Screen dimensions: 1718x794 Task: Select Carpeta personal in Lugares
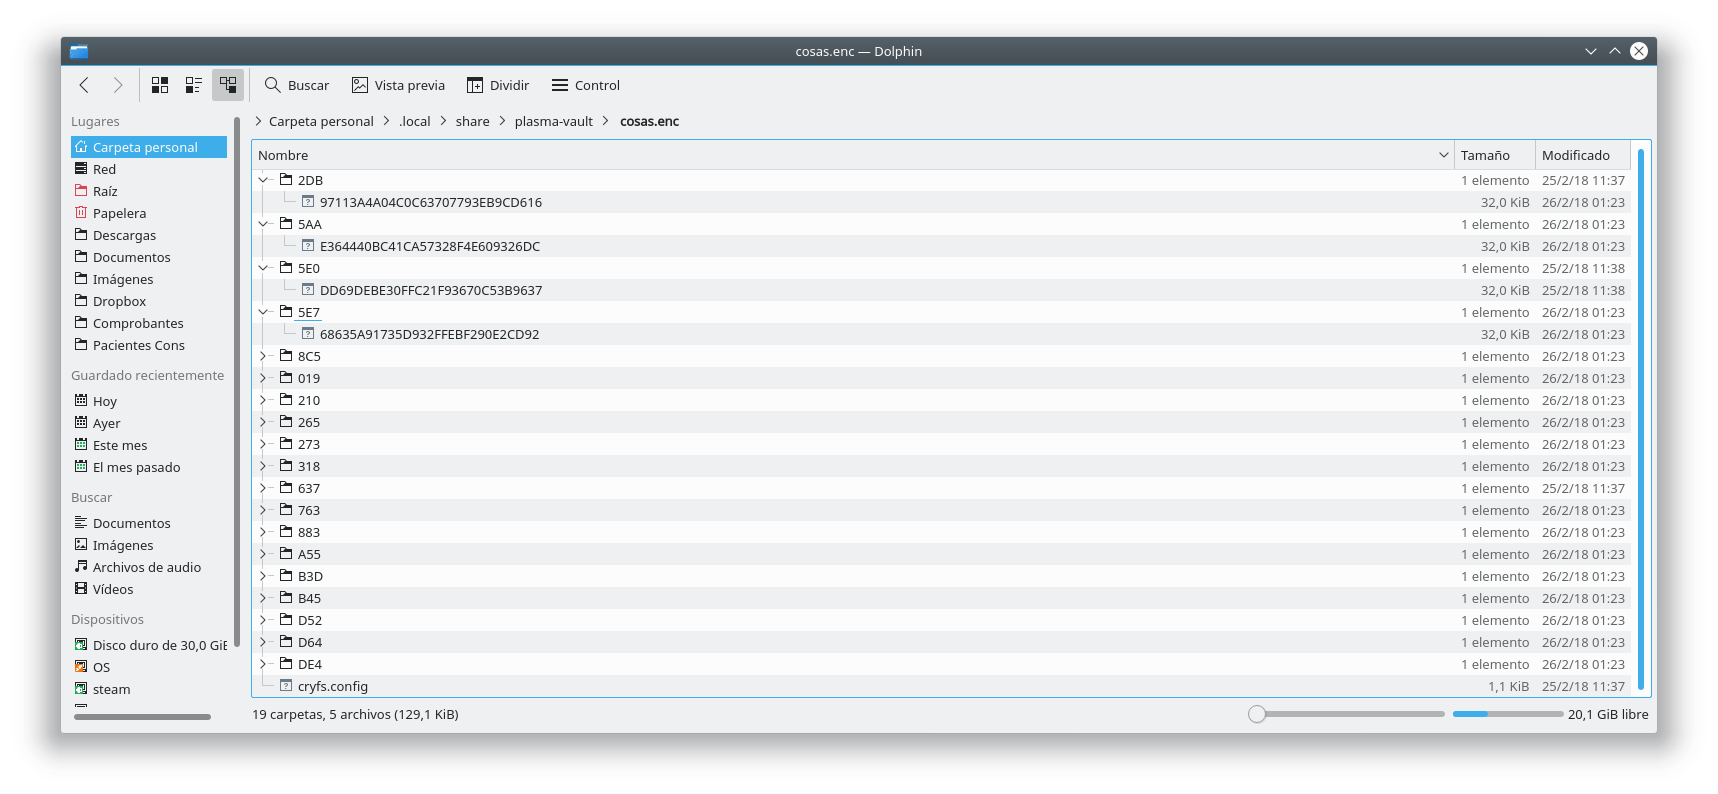[149, 147]
